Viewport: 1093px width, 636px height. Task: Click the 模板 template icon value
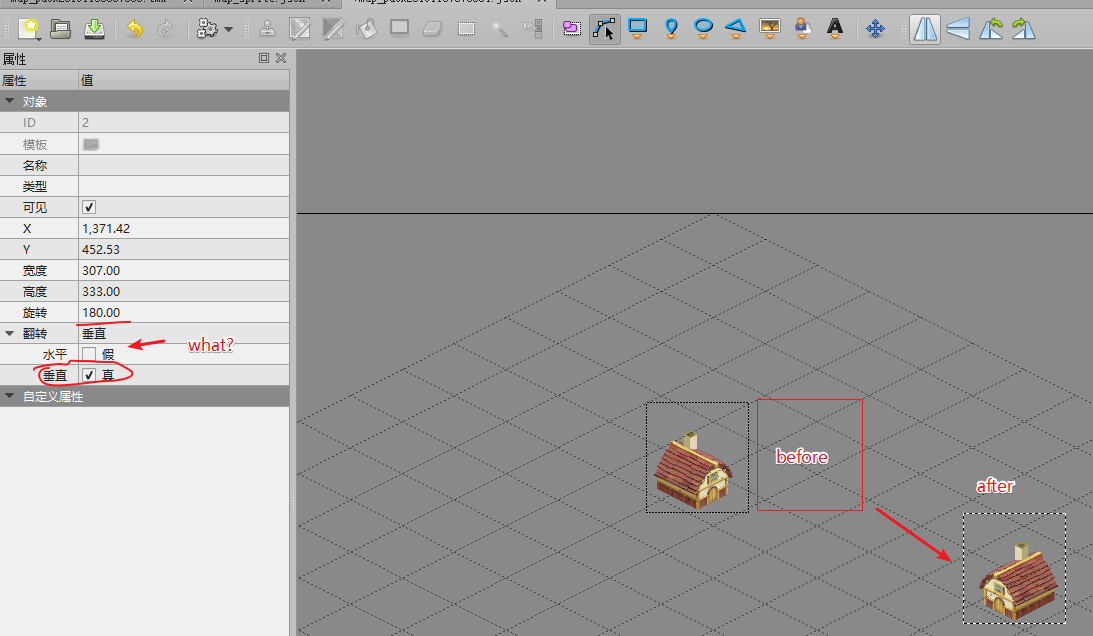coord(91,144)
